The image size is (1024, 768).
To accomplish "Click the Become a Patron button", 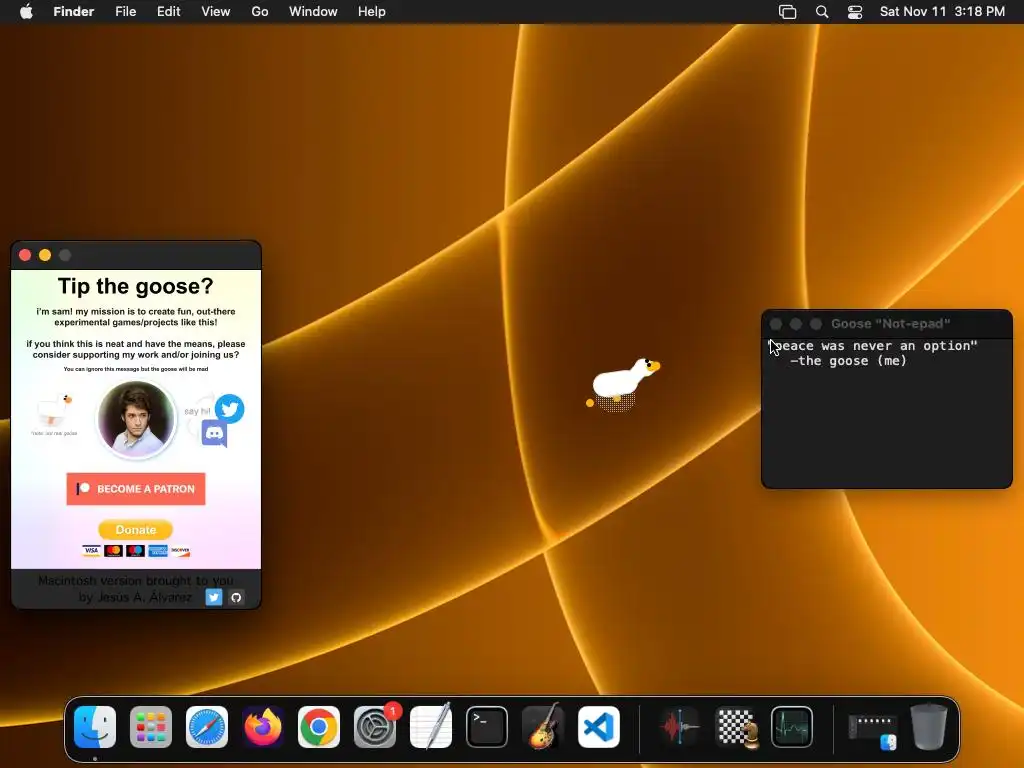I will point(136,489).
